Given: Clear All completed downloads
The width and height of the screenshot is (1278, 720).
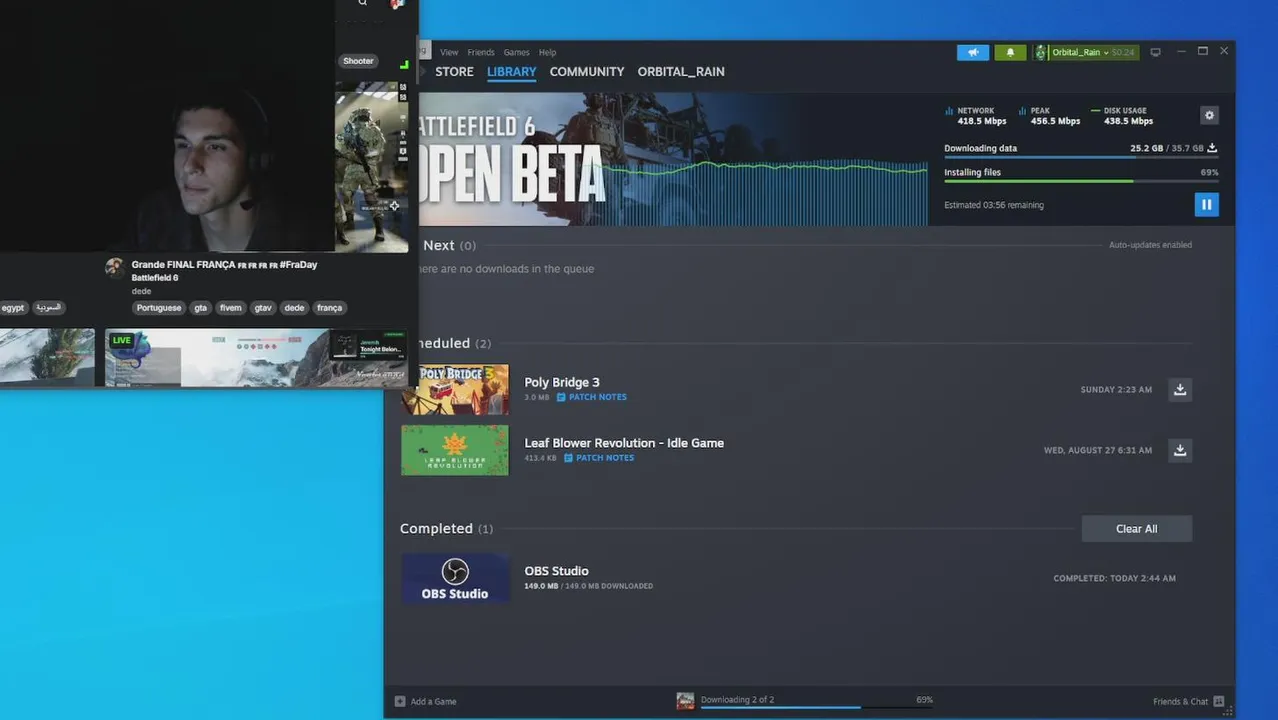Looking at the screenshot, I should coord(1136,529).
